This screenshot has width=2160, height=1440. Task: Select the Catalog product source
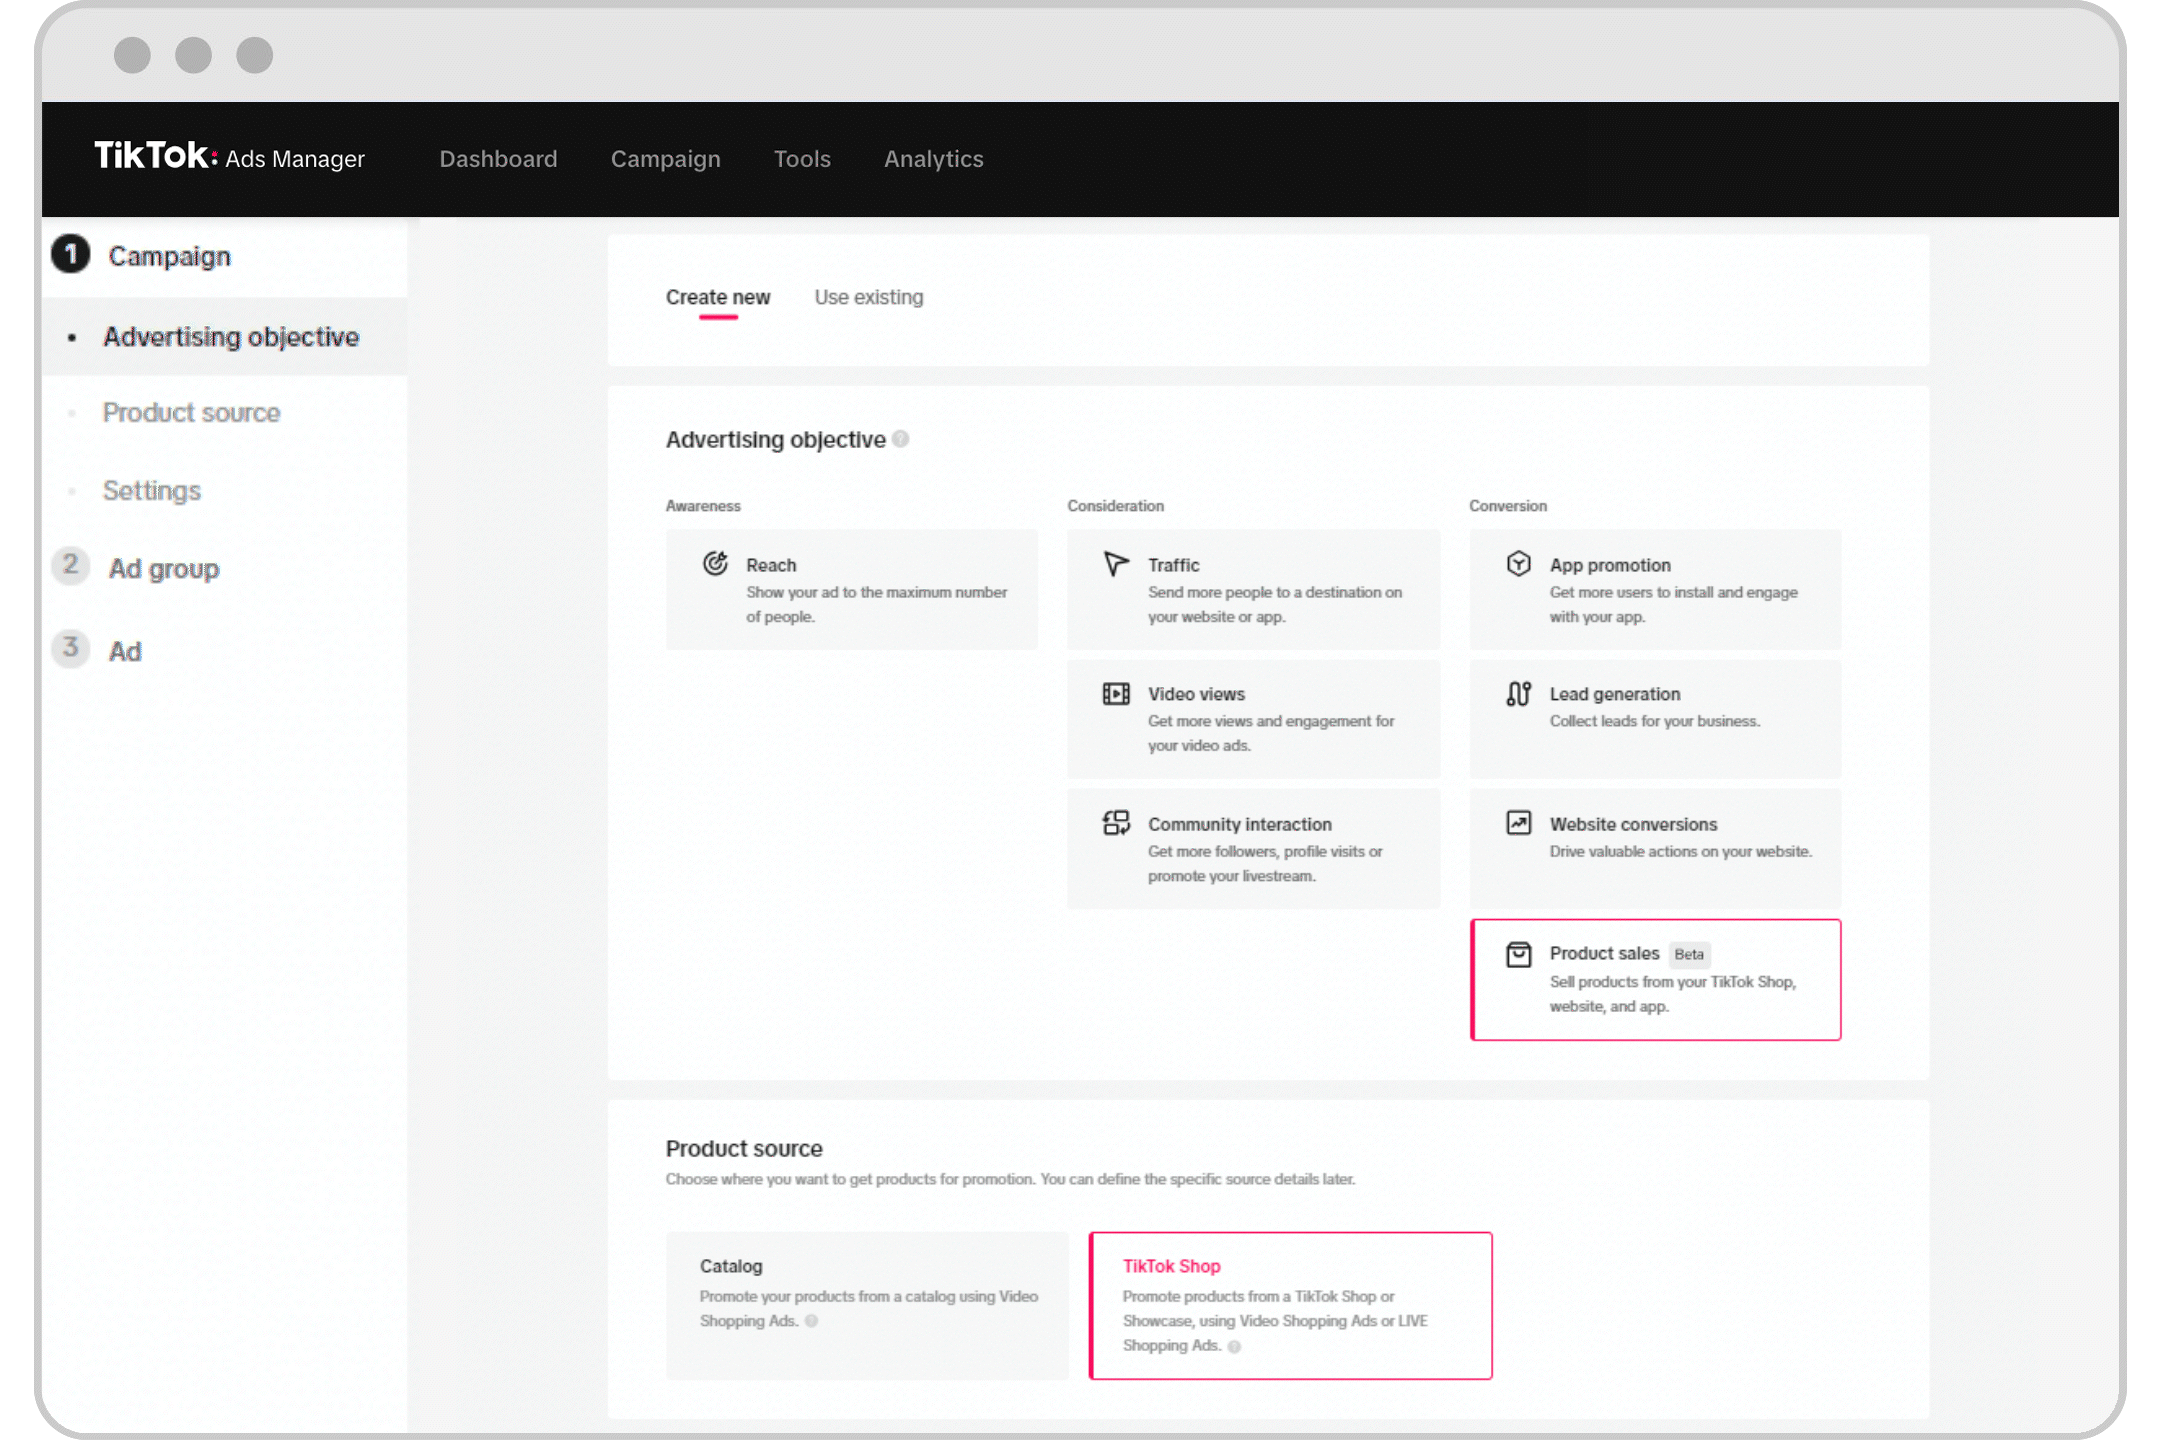click(x=866, y=1305)
